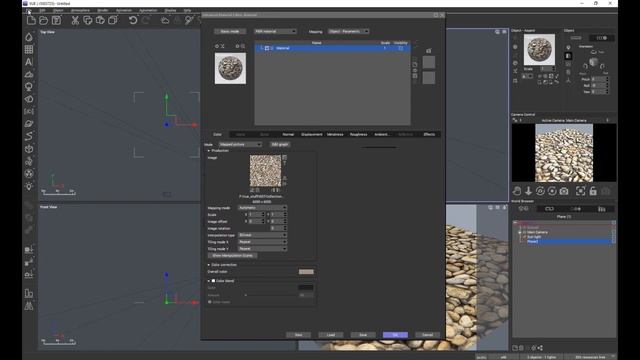Click the New file icon in the top toolbar
Image resolution: width=640 pixels, height=360 pixels.
point(31,20)
